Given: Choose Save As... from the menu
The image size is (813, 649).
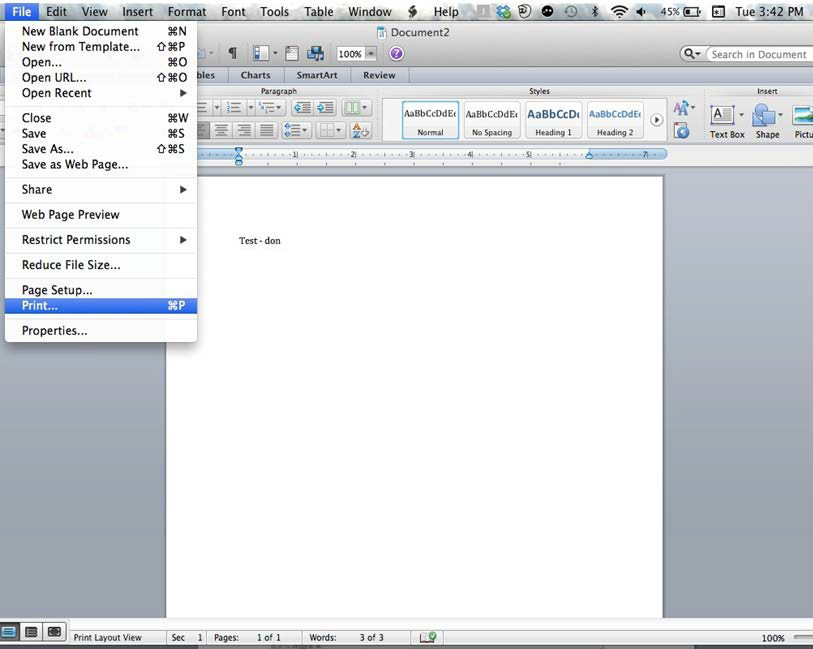Looking at the screenshot, I should point(101,149).
